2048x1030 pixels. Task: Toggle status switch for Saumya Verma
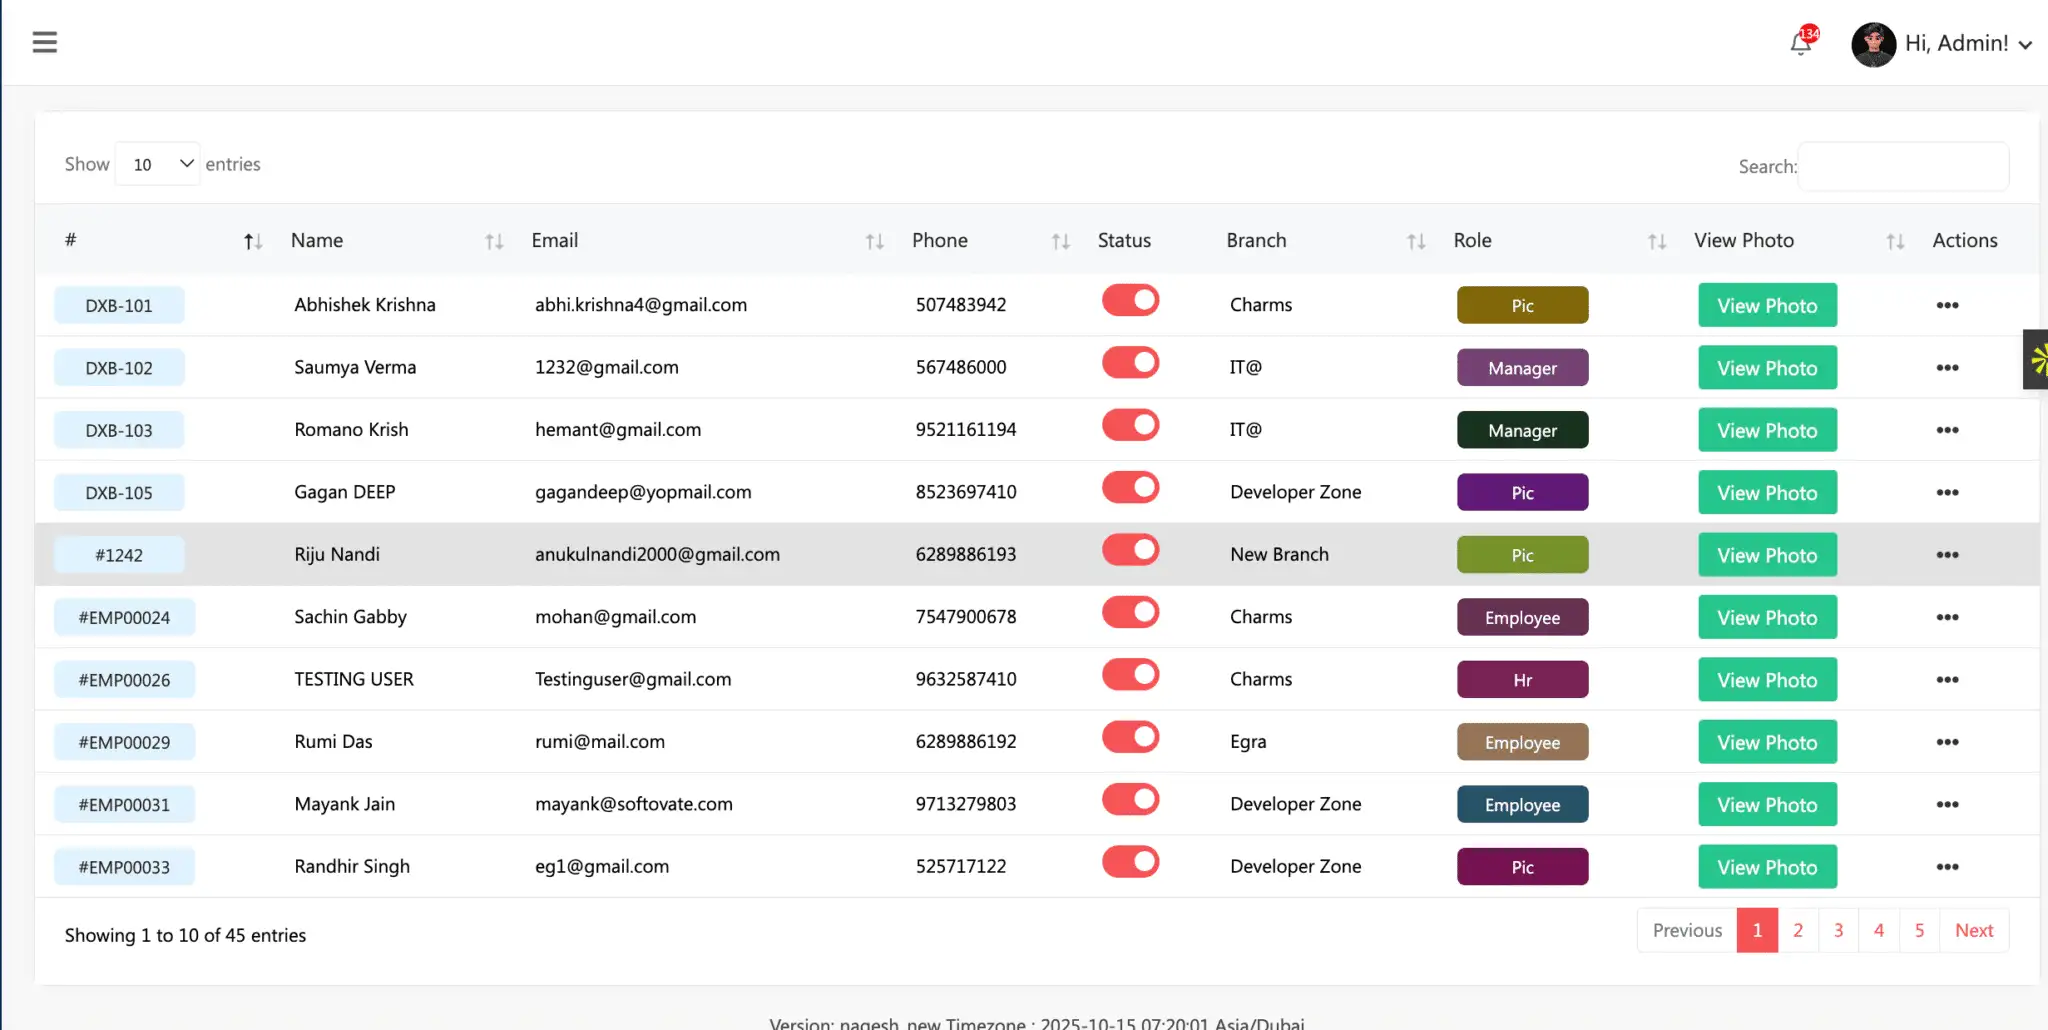coord(1130,363)
